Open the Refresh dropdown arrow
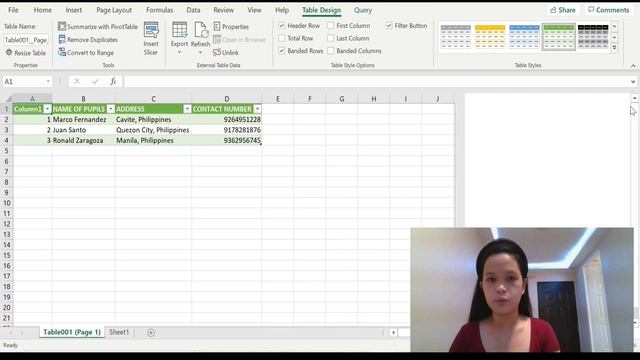Screen dimensions: 640x360 point(200,53)
